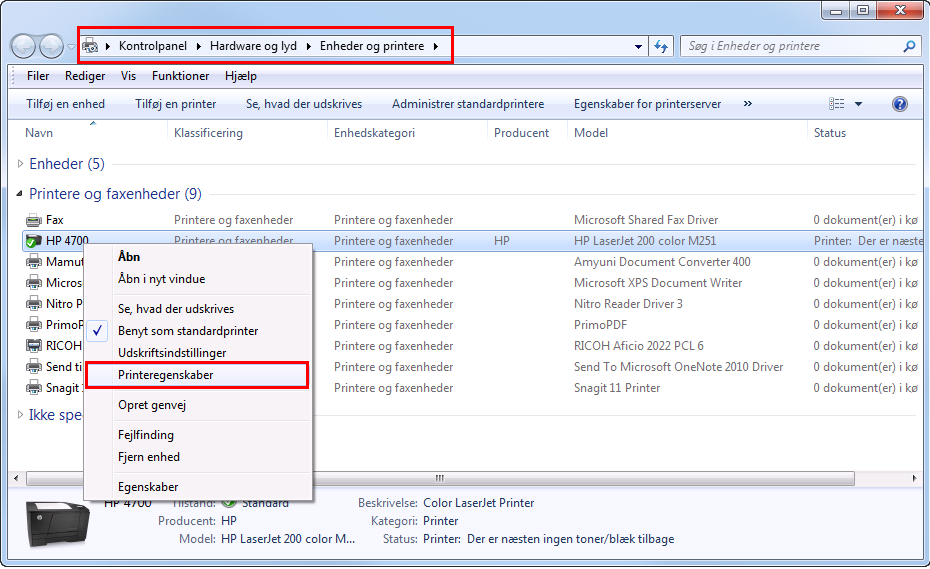This screenshot has height=569, width=930.
Task: Toggle Benyt som standardprinter check
Action: [x=97, y=331]
